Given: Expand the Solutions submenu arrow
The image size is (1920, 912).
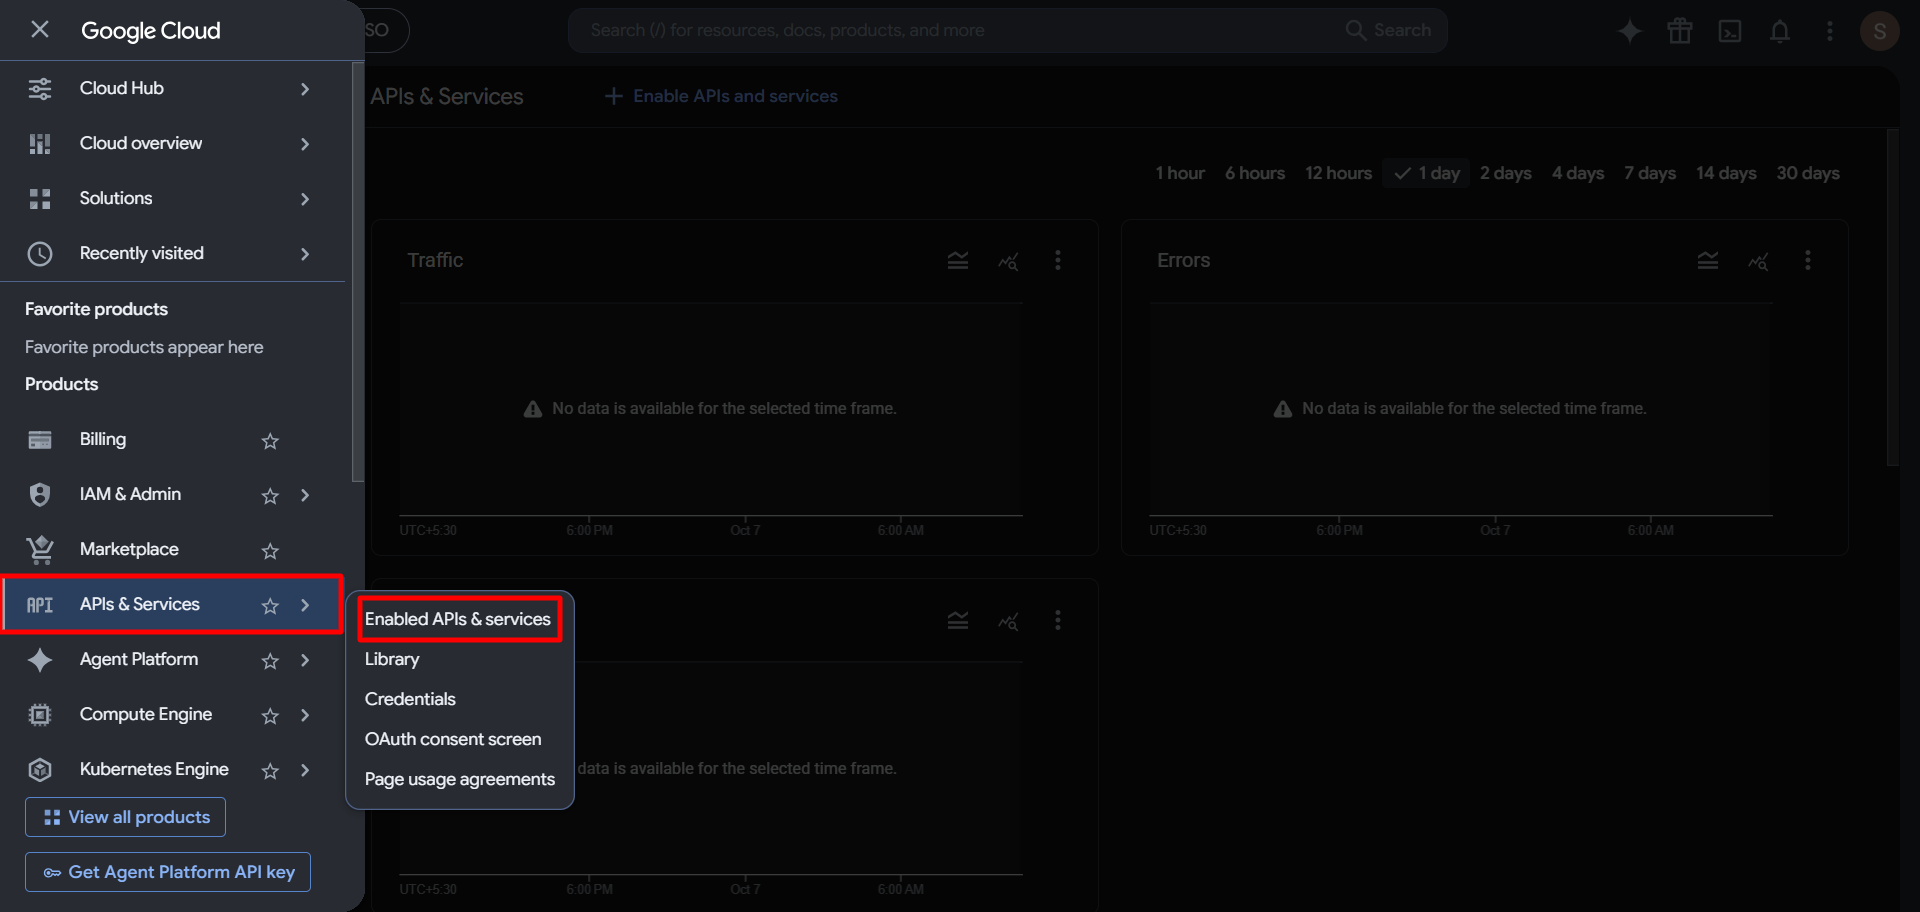Looking at the screenshot, I should coord(305,199).
